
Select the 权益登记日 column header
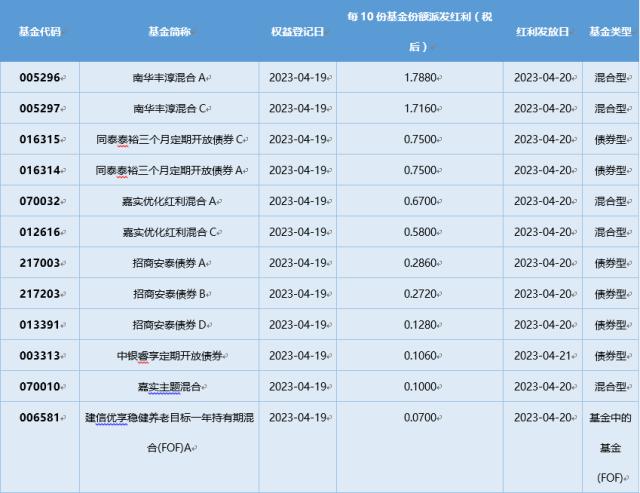click(297, 31)
